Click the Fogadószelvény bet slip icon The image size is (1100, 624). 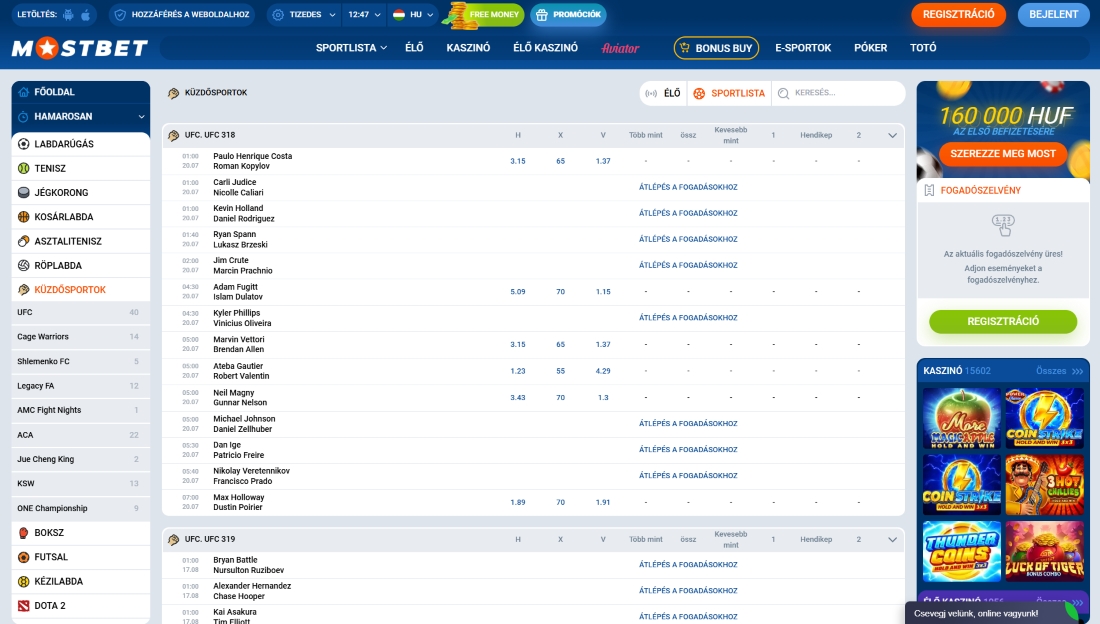pos(930,190)
